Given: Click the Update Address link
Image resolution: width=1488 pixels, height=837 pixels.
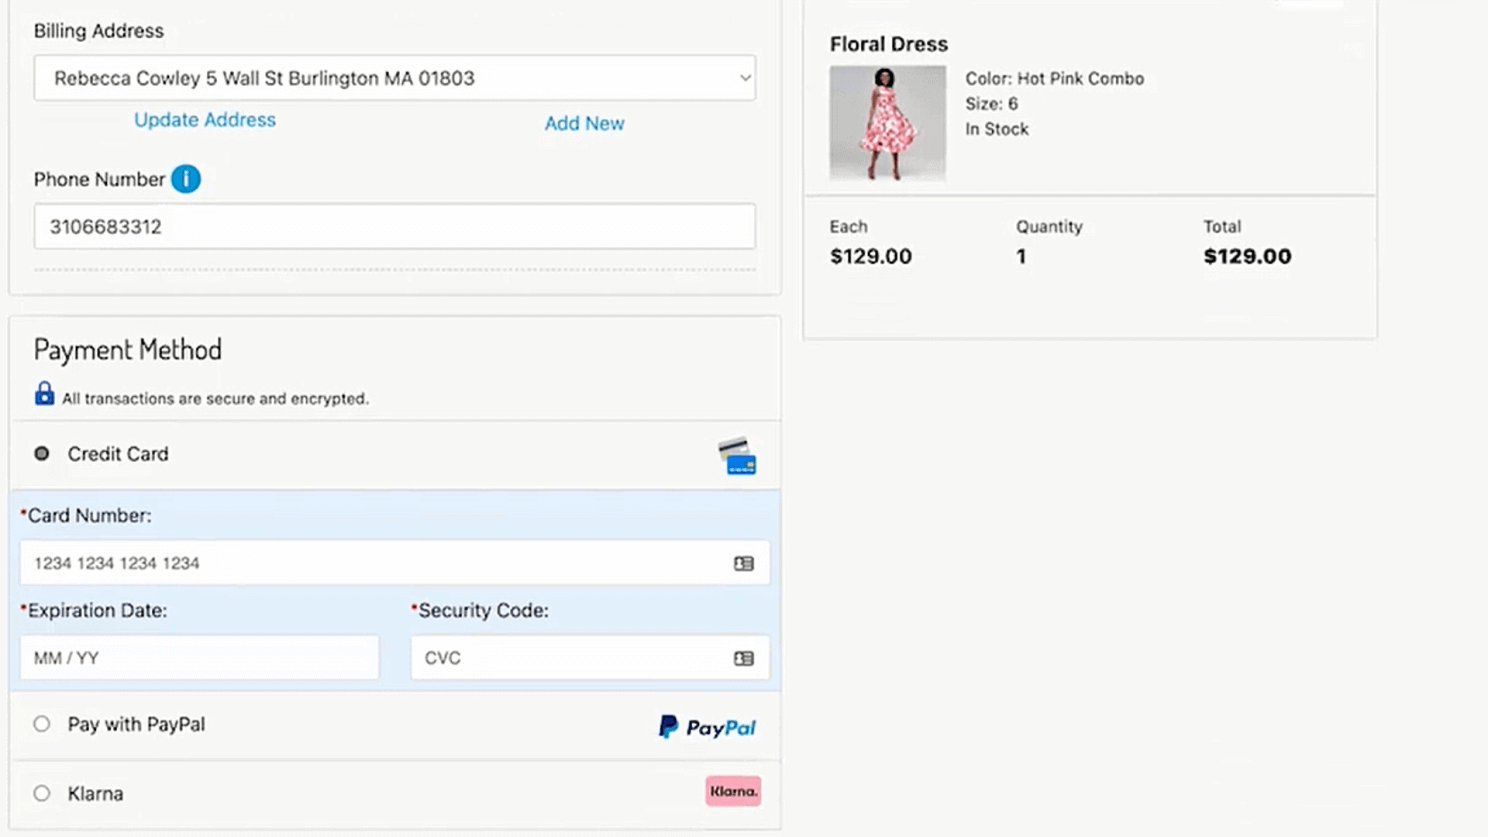Looking at the screenshot, I should (205, 120).
